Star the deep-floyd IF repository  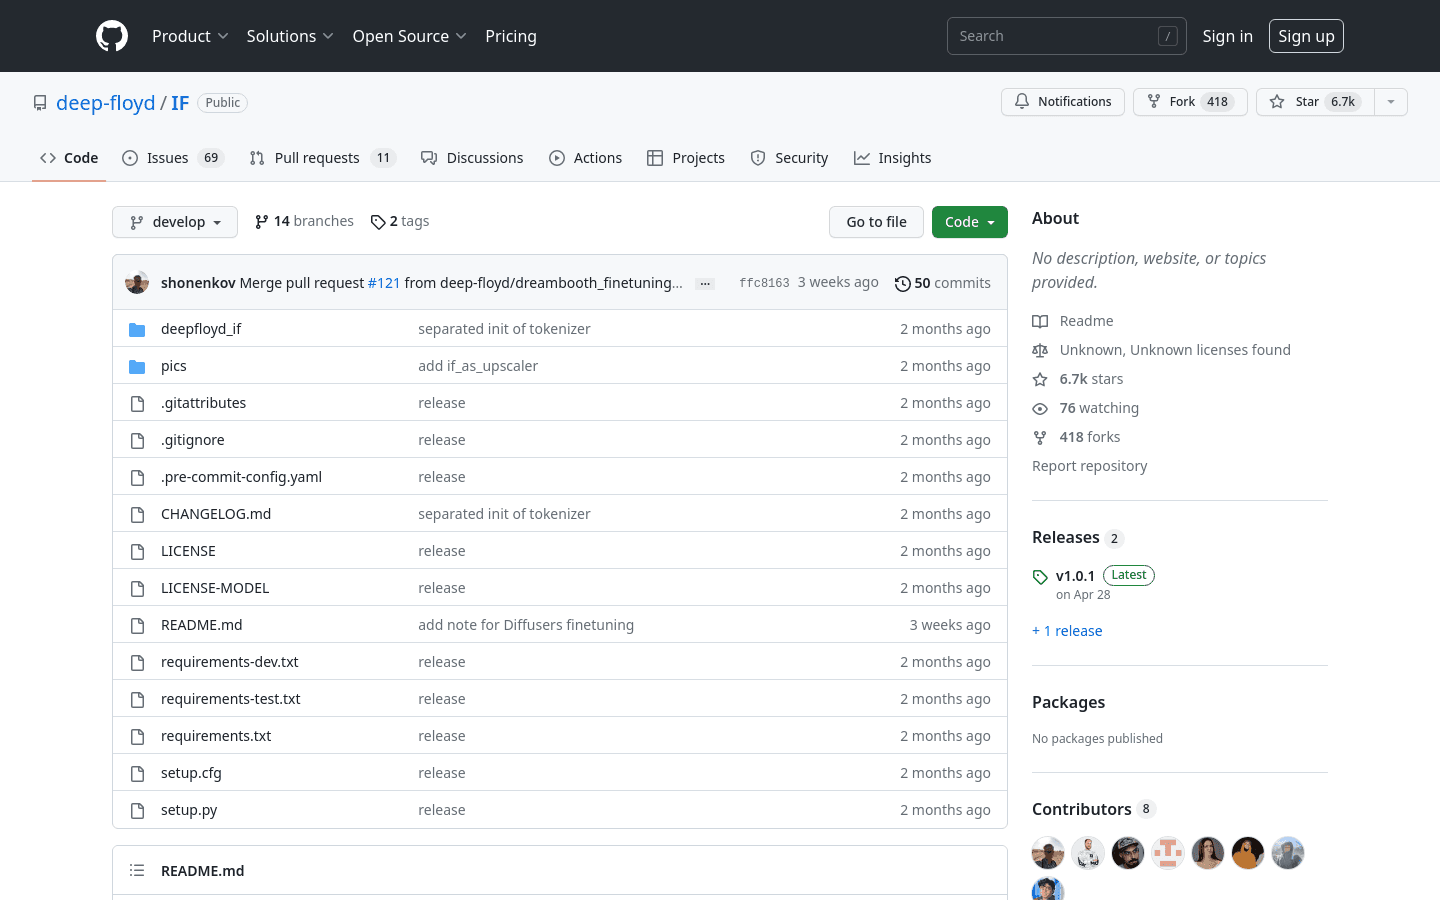(x=1314, y=102)
